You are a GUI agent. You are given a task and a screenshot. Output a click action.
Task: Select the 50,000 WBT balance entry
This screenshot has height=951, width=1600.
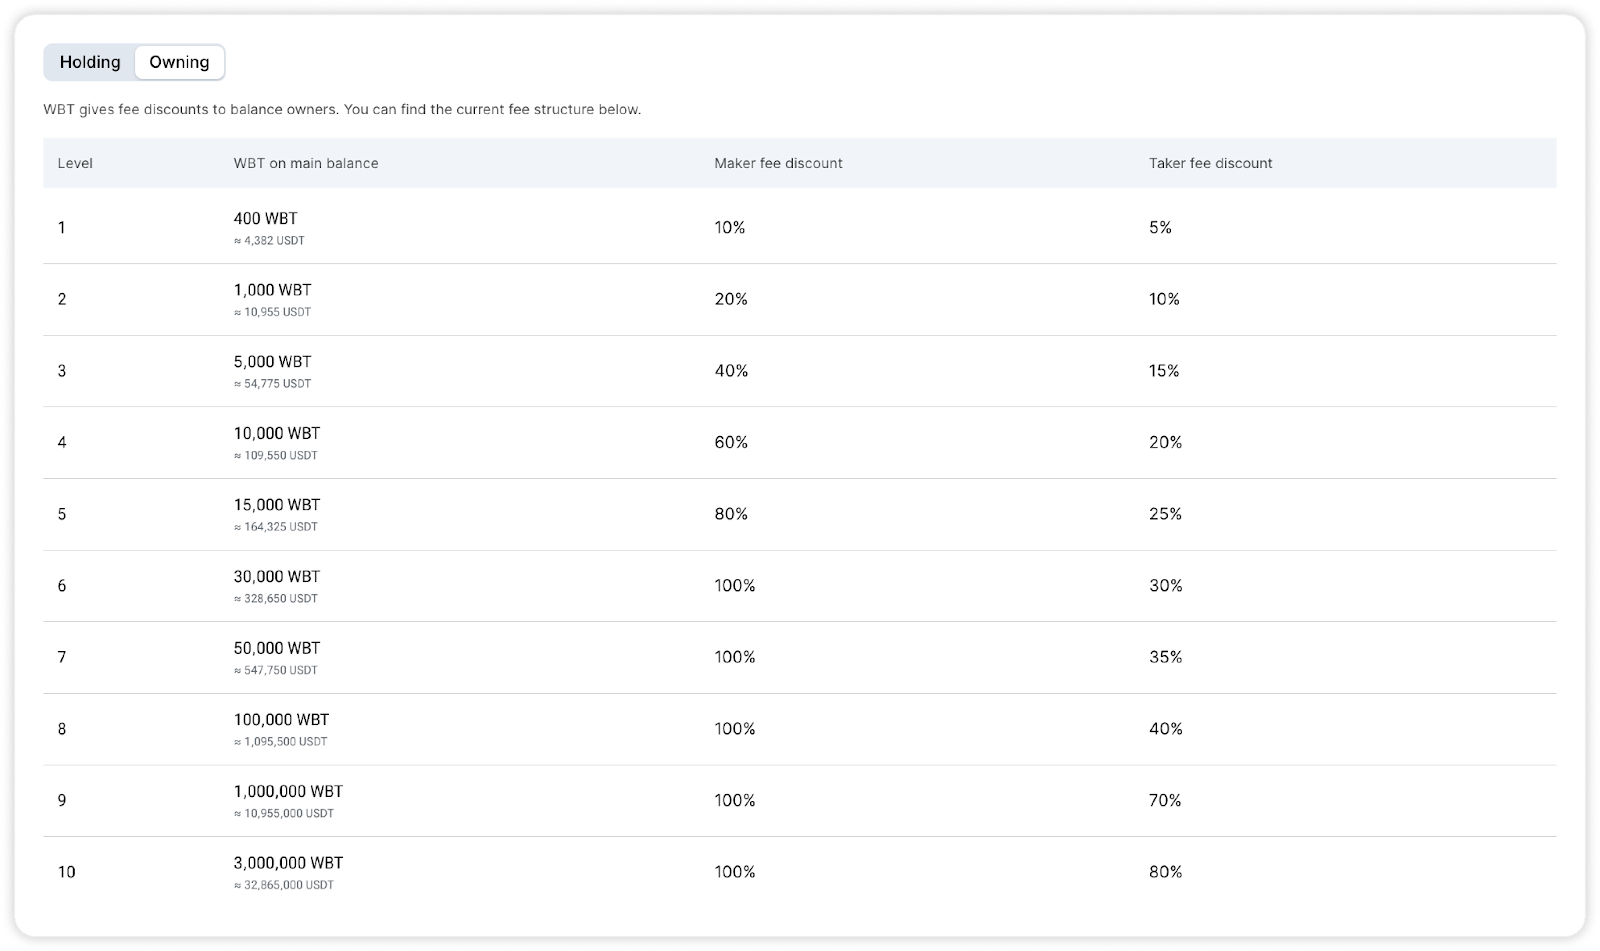[277, 648]
